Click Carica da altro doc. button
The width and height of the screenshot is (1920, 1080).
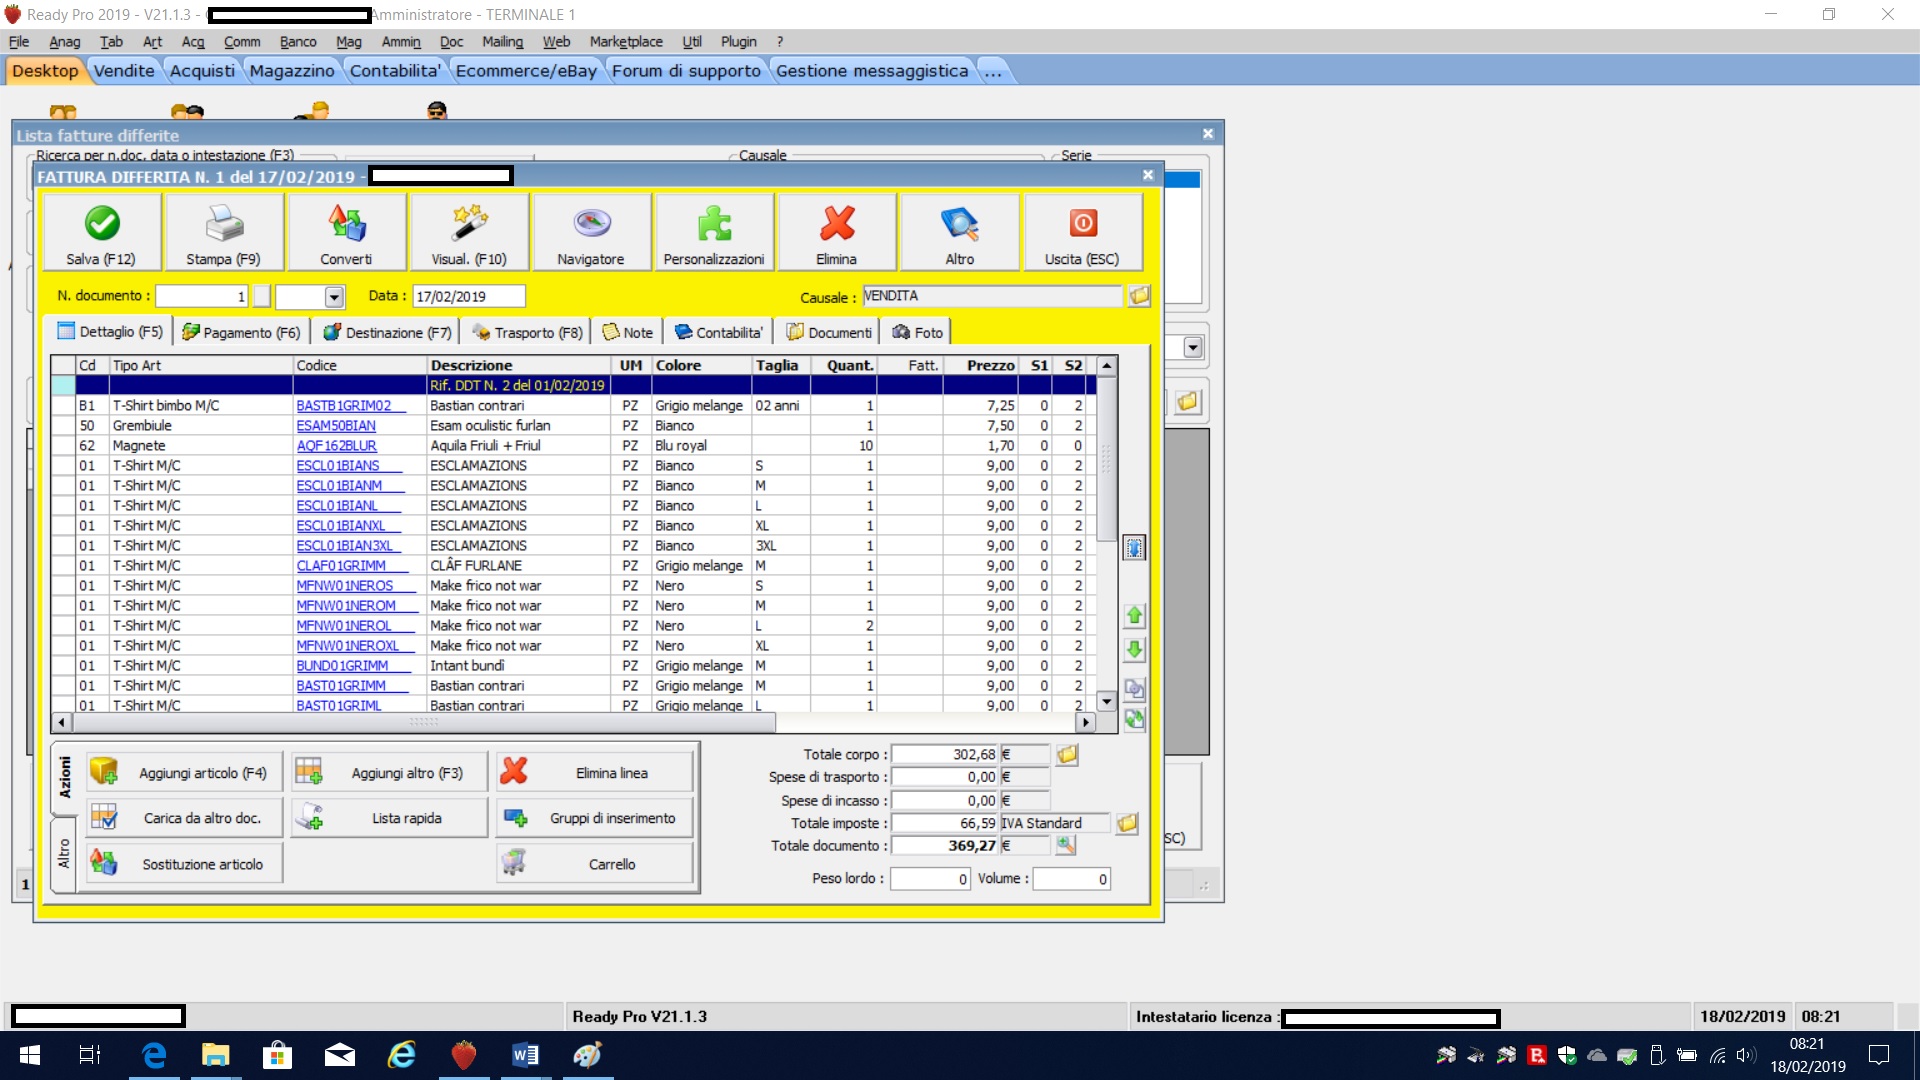click(x=184, y=818)
